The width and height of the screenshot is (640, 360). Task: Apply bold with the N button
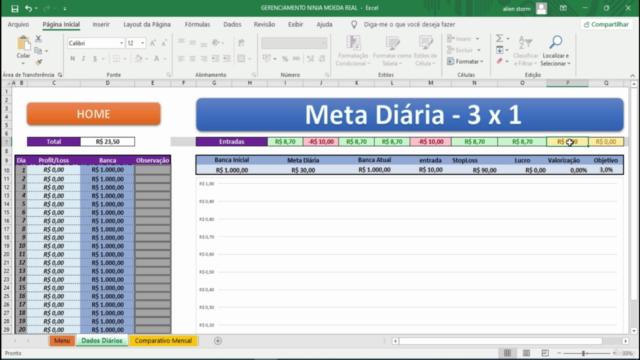point(72,59)
